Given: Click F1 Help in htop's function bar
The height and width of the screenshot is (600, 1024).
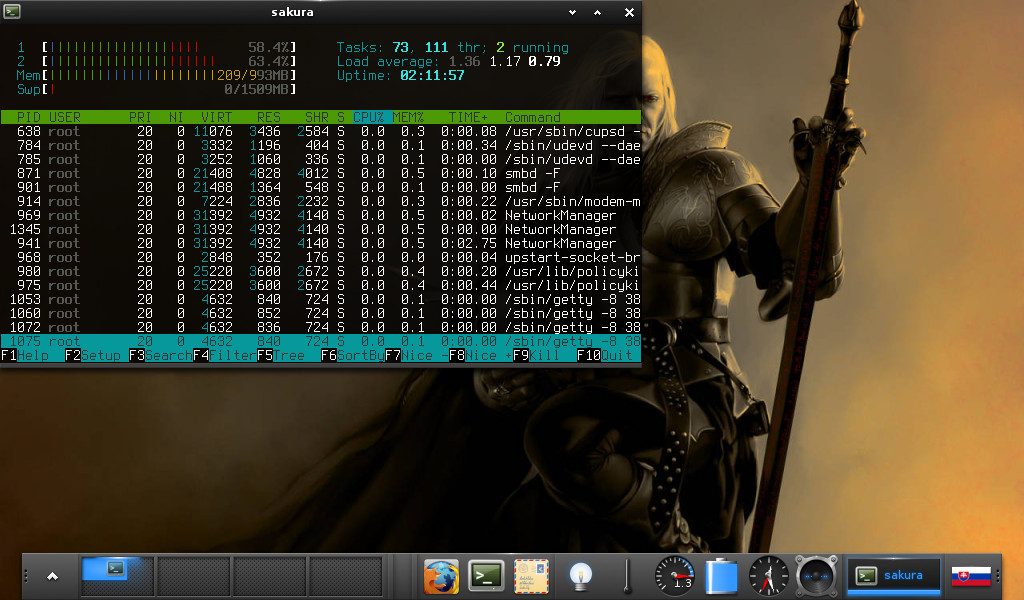Looking at the screenshot, I should click(x=25, y=355).
